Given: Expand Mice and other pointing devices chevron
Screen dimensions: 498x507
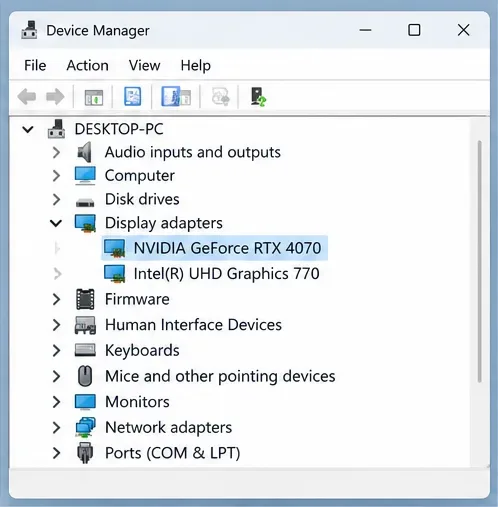Looking at the screenshot, I should (56, 376).
